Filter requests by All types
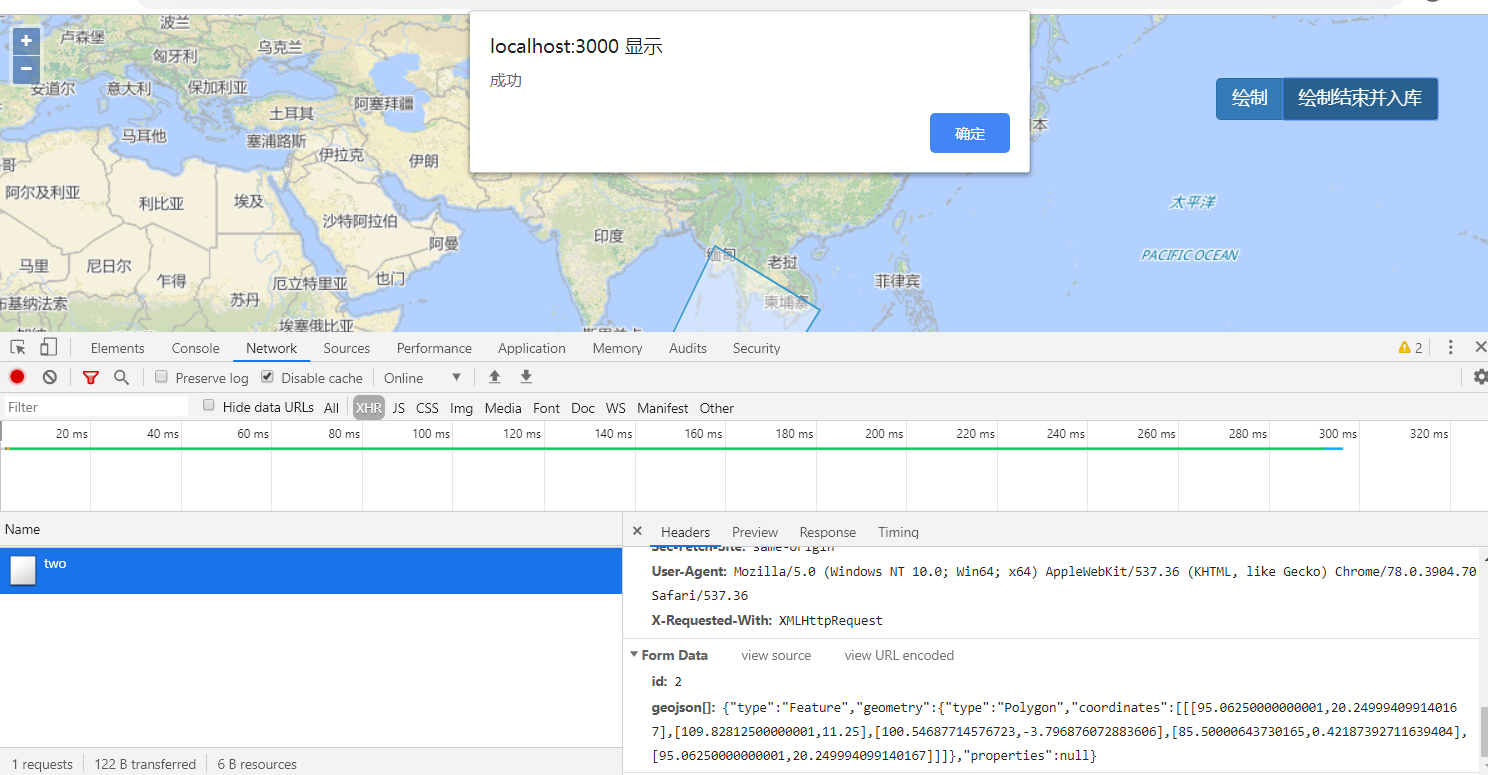 click(331, 407)
